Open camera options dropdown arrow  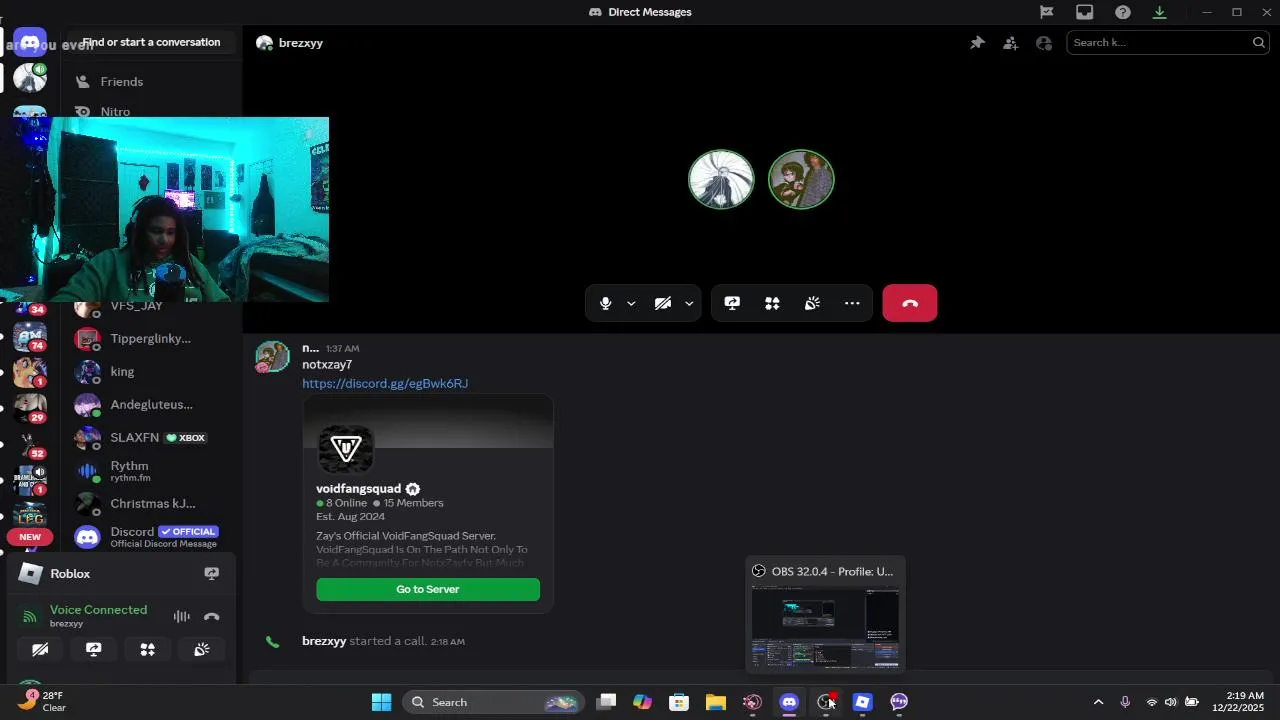coord(689,303)
